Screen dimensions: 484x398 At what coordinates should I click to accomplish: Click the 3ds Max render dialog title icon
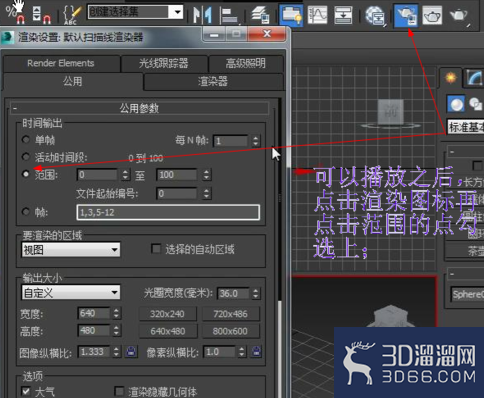pyautogui.click(x=8, y=37)
